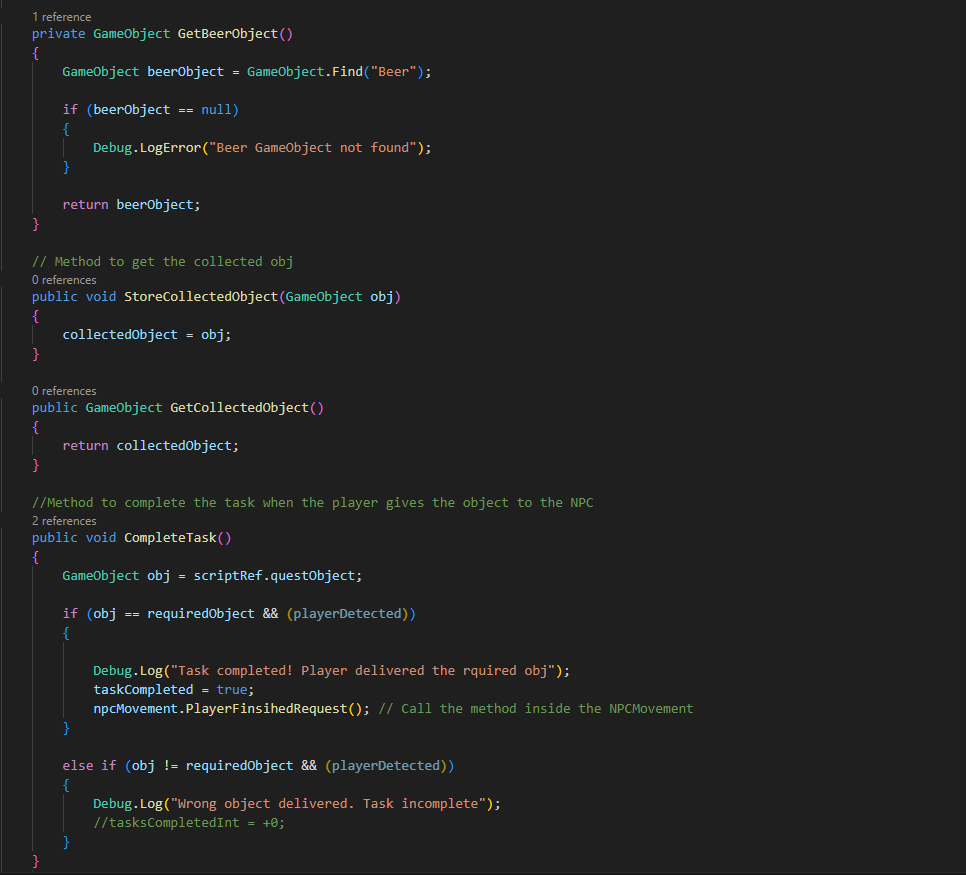This screenshot has height=875, width=966.
Task: Open the "0 references" CodeLens above StoreCollectedObject
Action: tap(64, 280)
